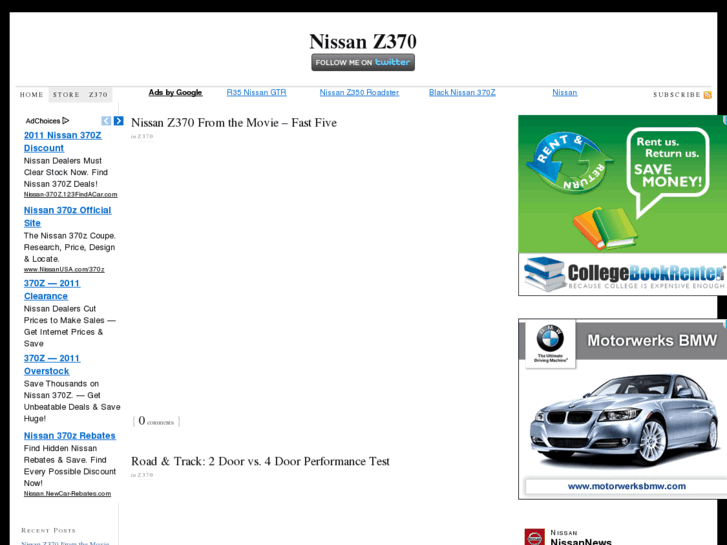Open the Z370 menu item
Viewport: 727px width, 545px height.
[x=98, y=95]
